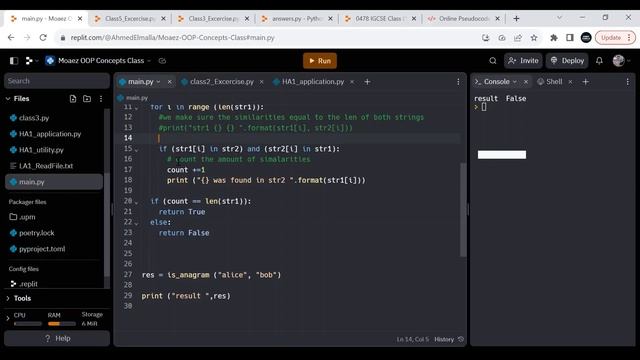Fold the for loop at line 11

coord(137,108)
